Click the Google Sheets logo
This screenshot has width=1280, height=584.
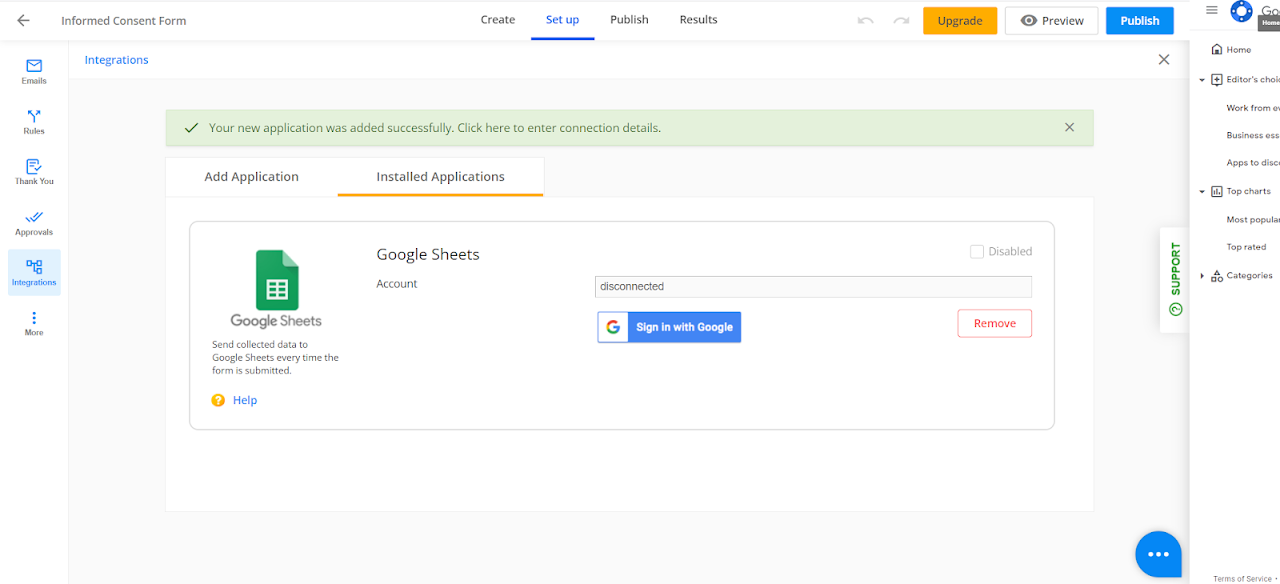(x=276, y=289)
